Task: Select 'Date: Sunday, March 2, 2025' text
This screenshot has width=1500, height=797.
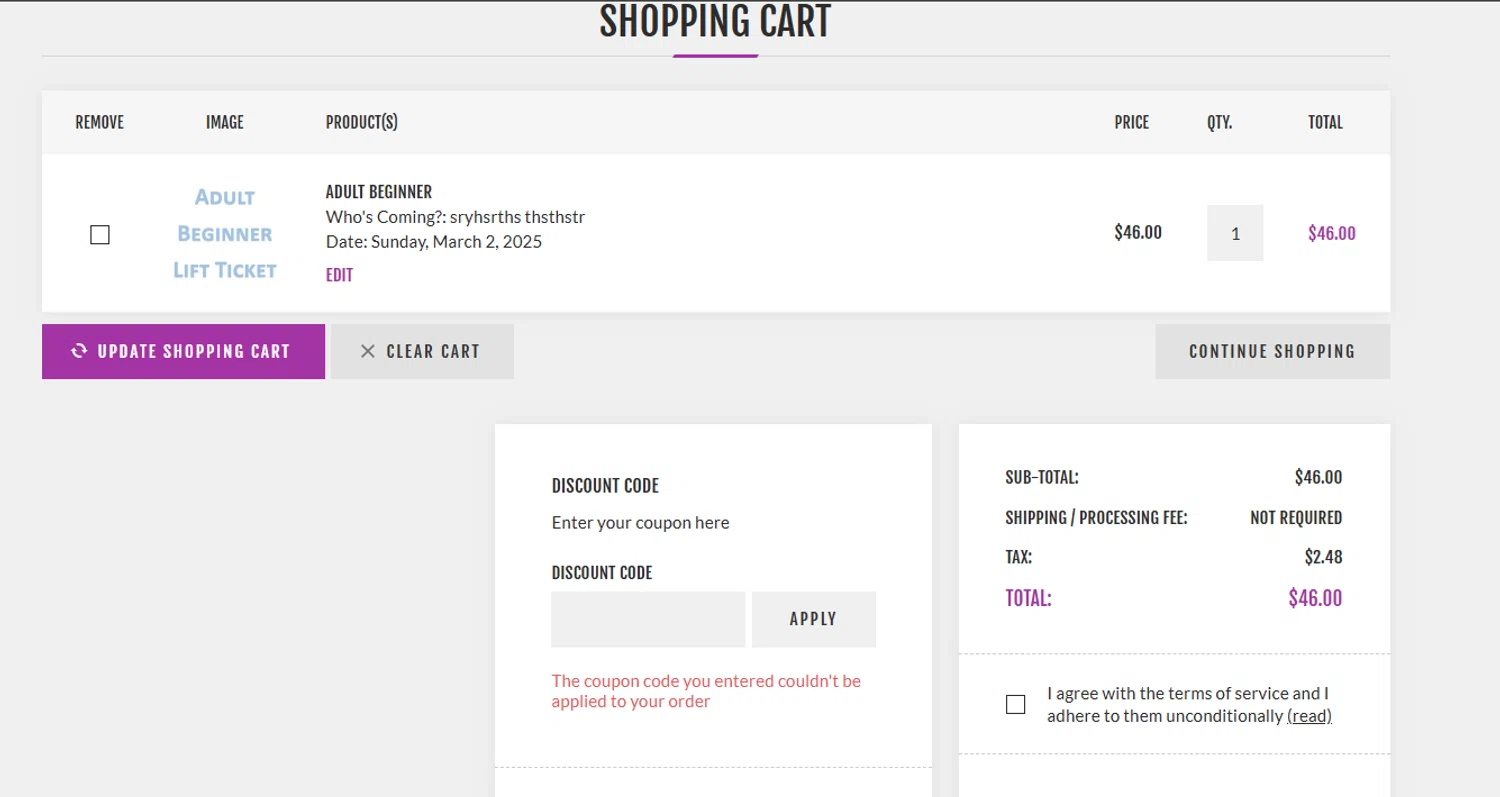Action: [x=434, y=241]
